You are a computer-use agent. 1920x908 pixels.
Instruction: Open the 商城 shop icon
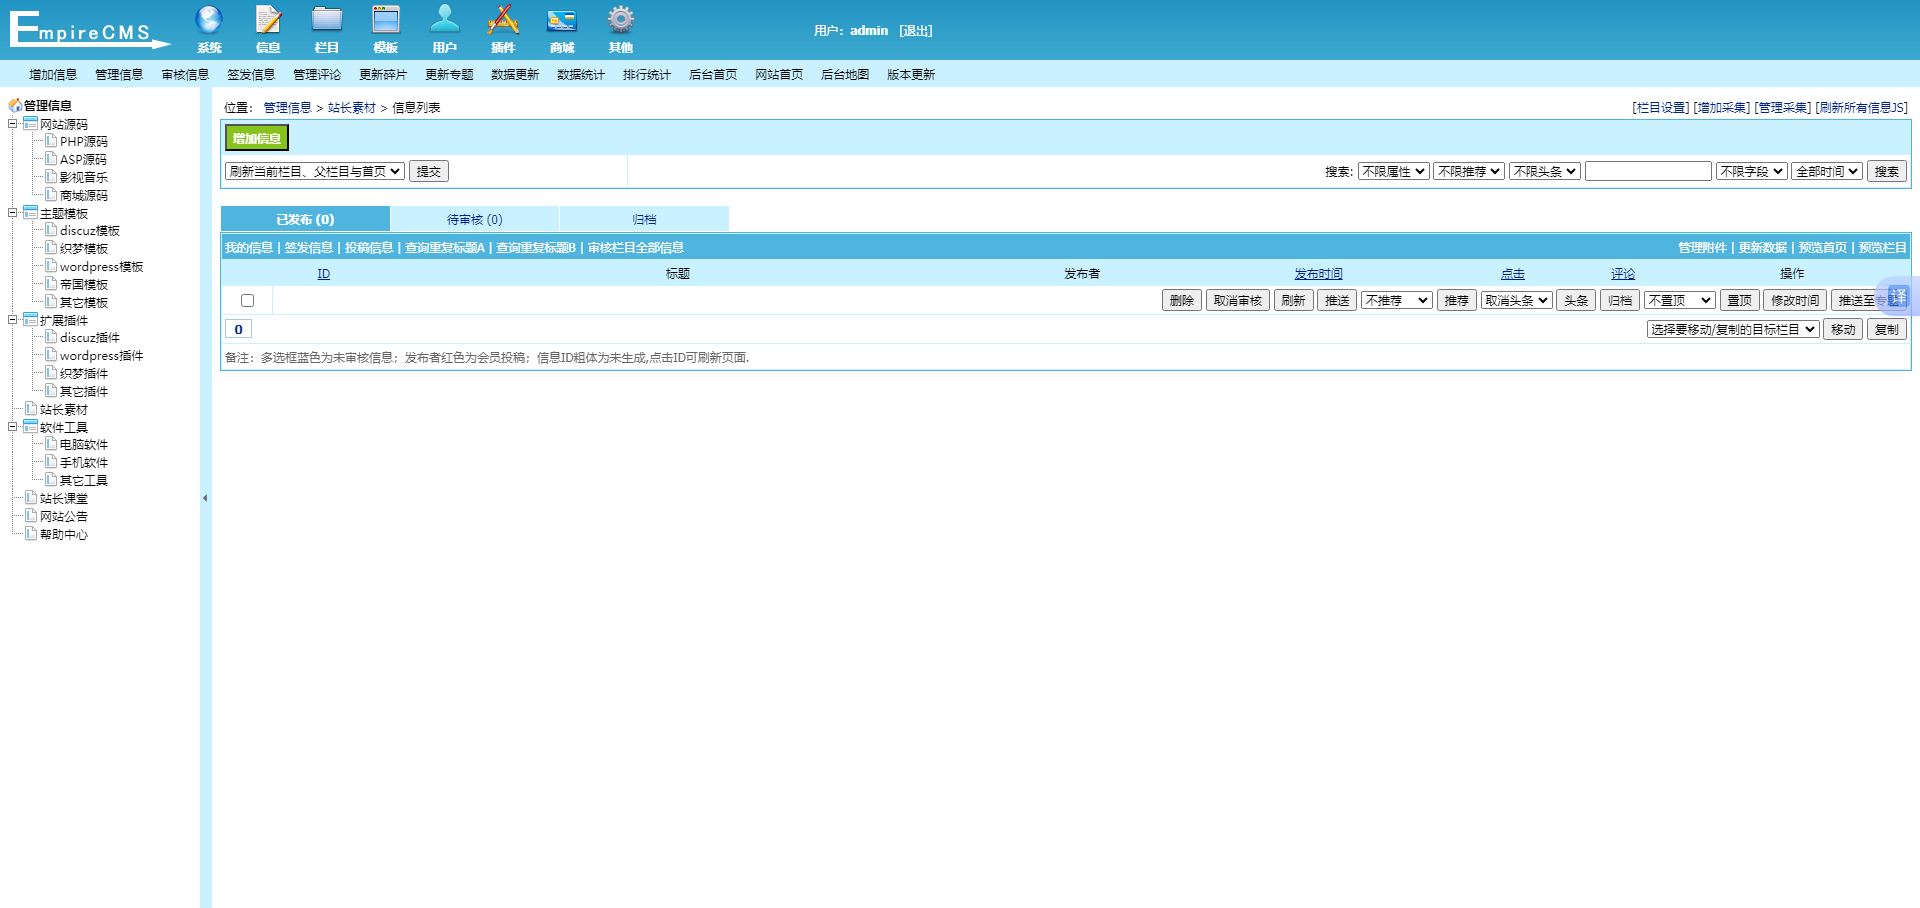pyautogui.click(x=562, y=20)
